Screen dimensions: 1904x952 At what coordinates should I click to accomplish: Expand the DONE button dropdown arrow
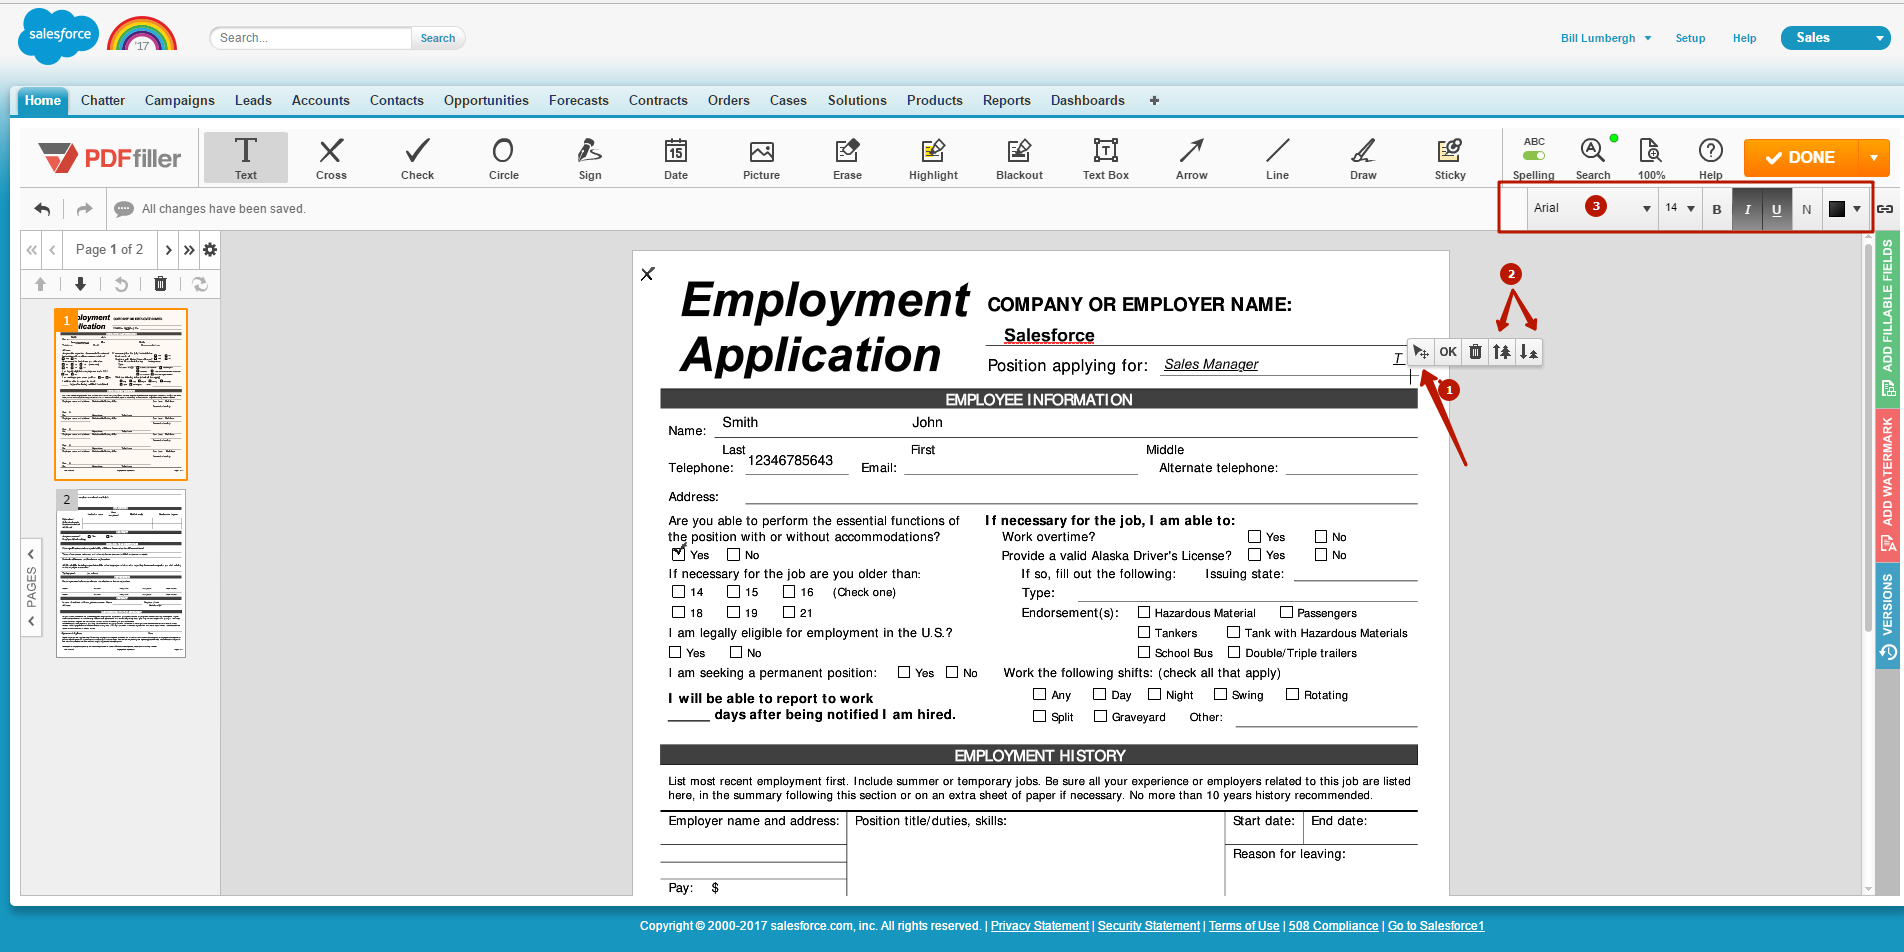[x=1873, y=158]
